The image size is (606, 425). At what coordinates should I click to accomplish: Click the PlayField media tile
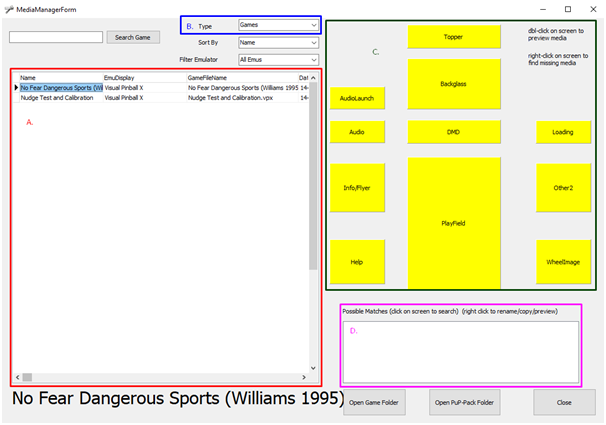tap(453, 223)
